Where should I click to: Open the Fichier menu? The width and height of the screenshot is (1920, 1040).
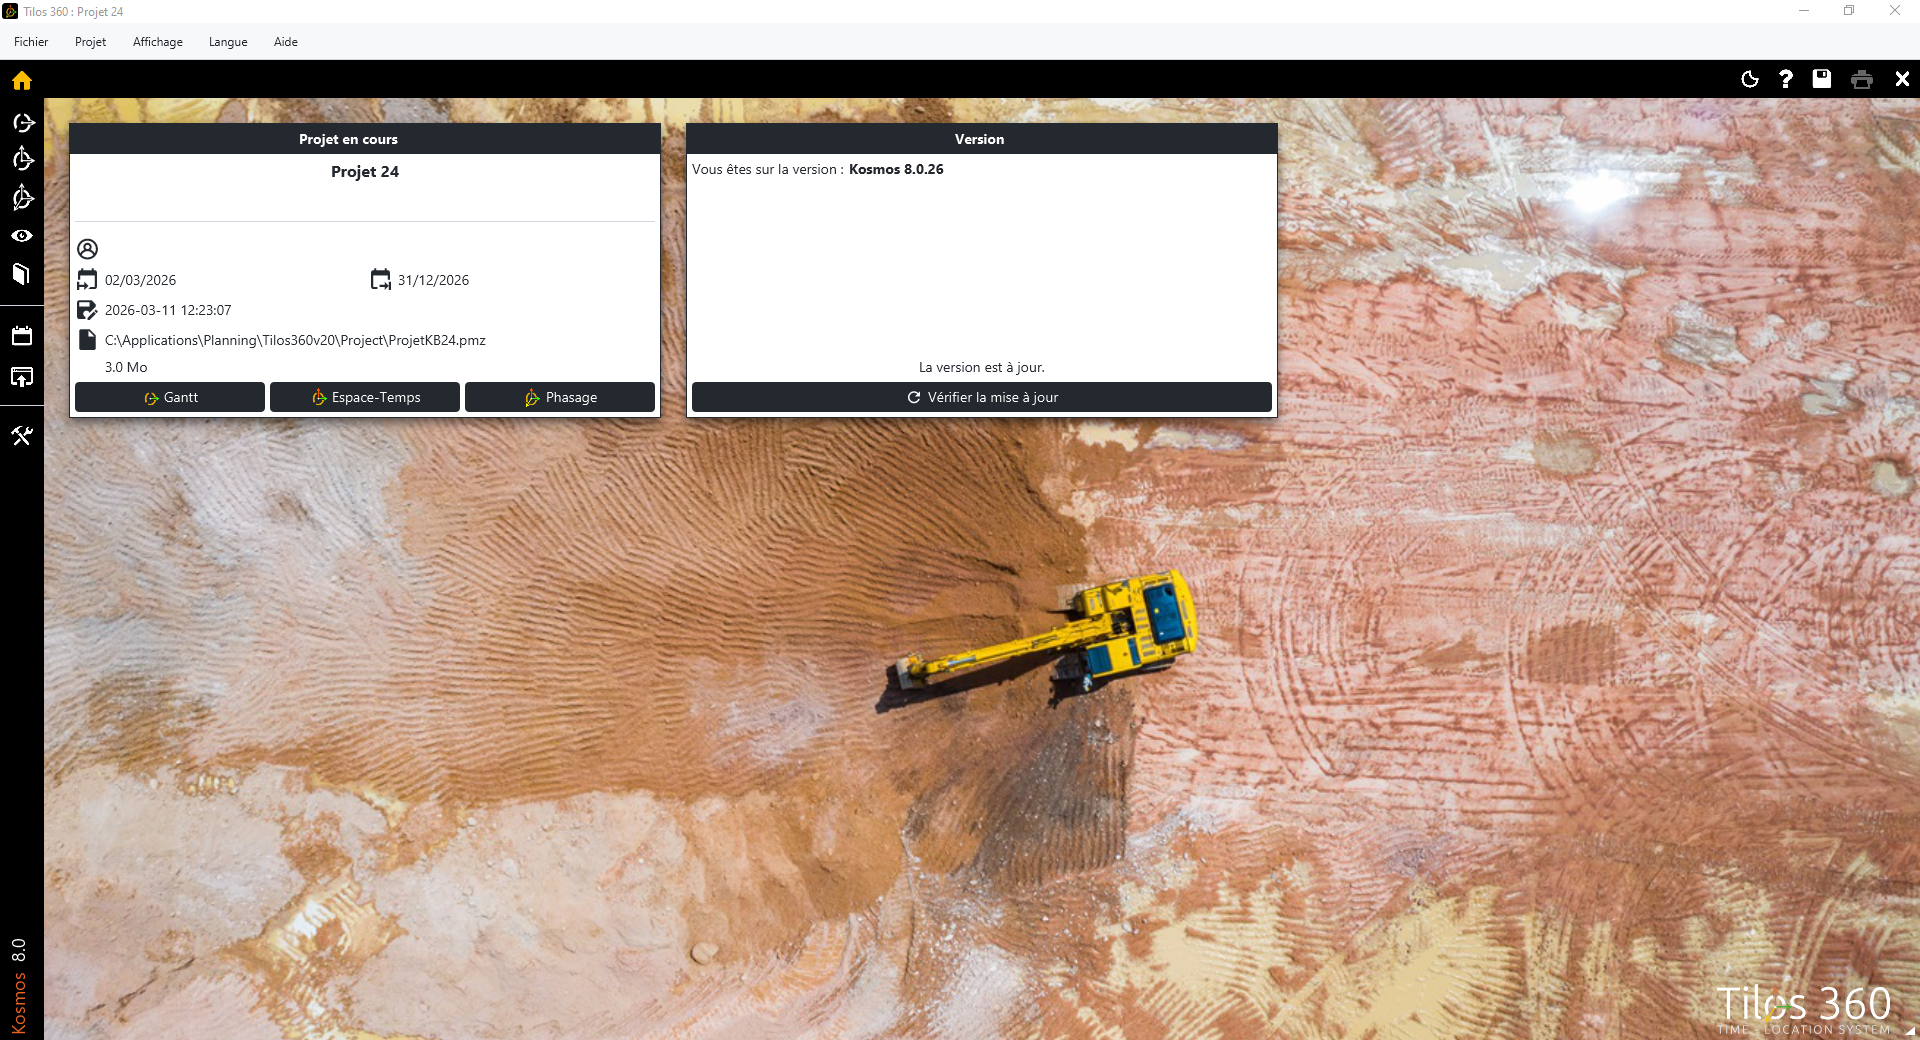coord(31,42)
